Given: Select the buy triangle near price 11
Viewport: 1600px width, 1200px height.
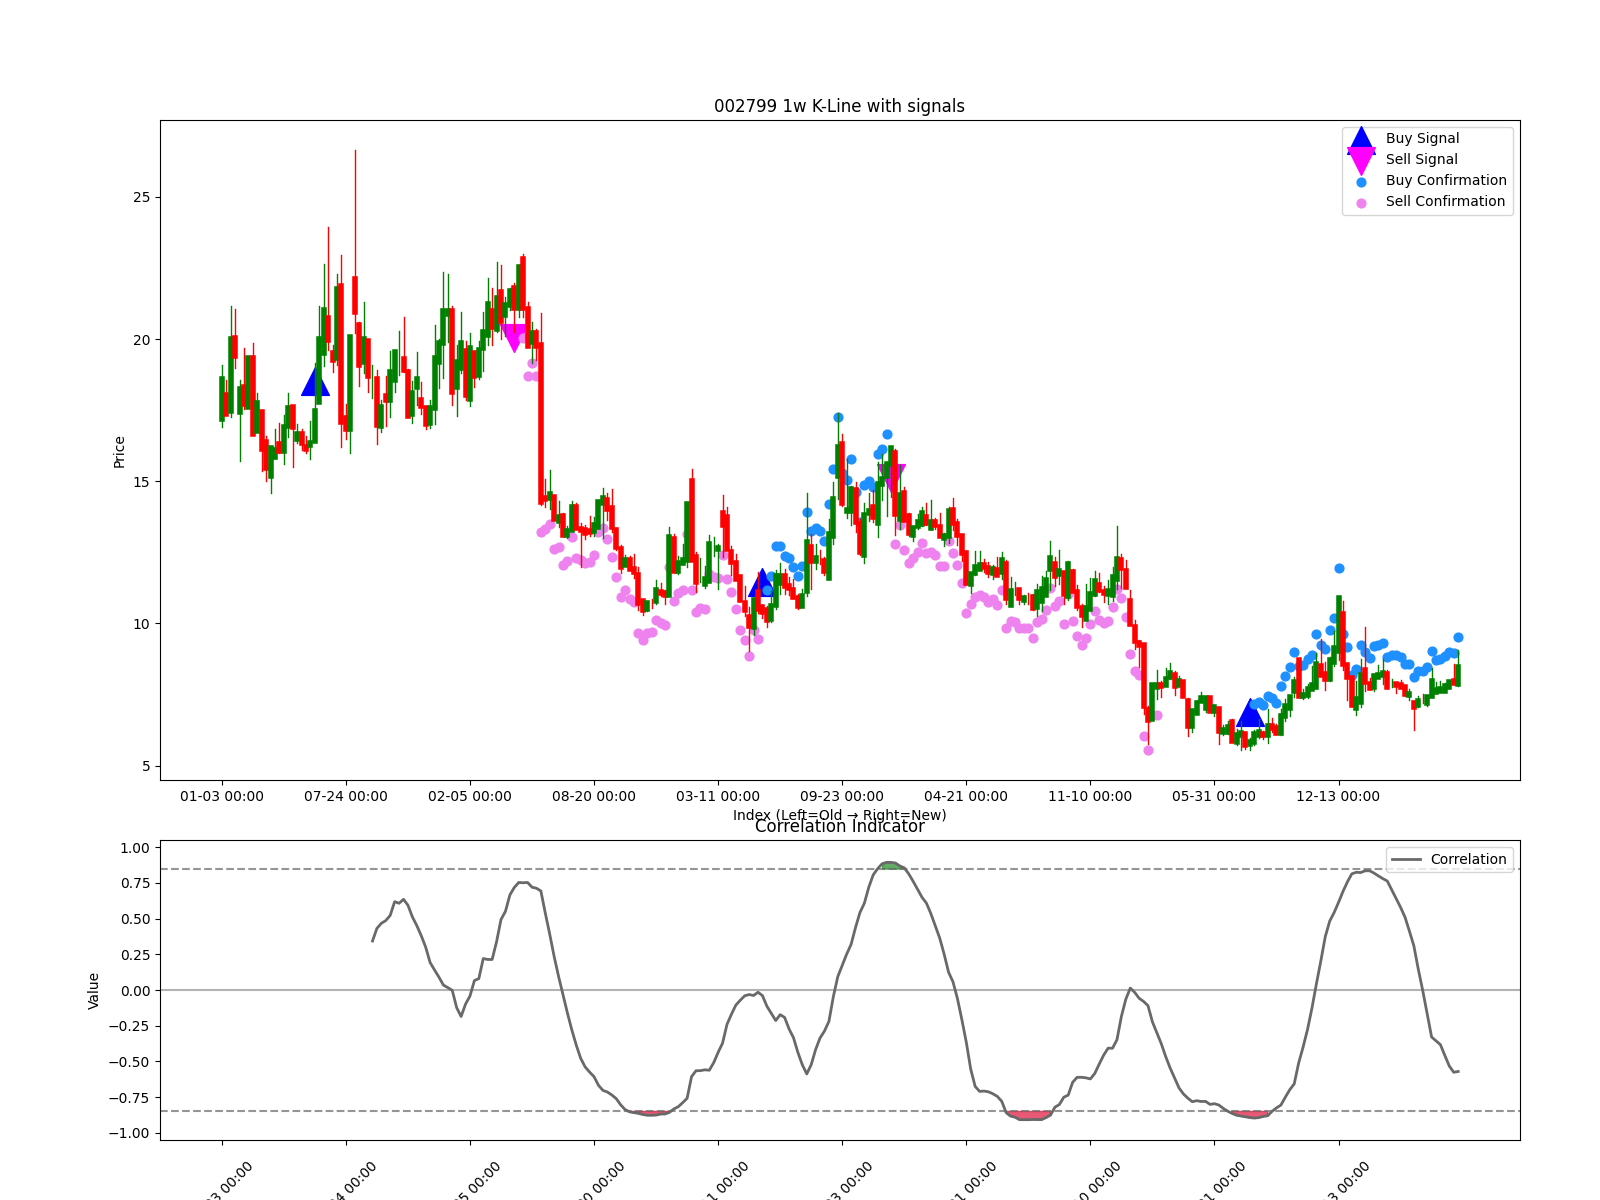Looking at the screenshot, I should click(x=762, y=583).
